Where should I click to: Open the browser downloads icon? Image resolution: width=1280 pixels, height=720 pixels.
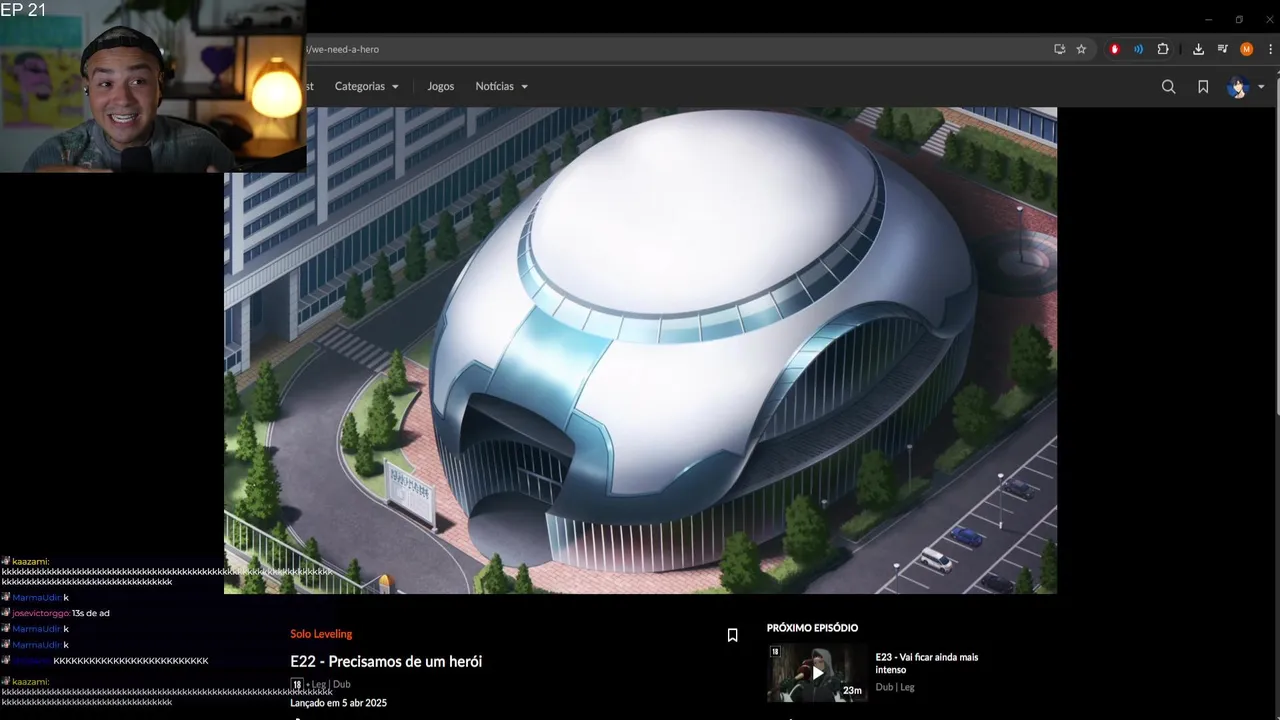coord(1198,49)
